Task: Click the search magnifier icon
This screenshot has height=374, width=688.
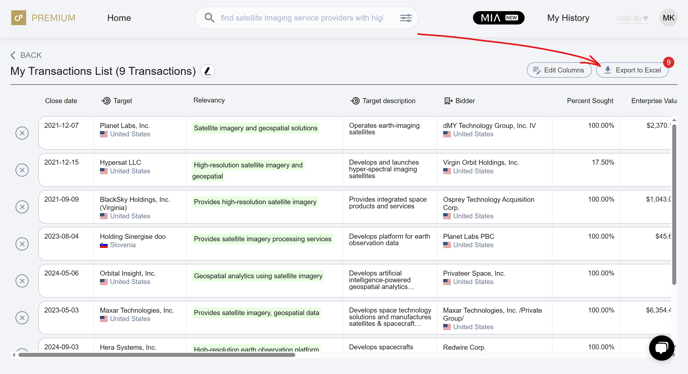Action: point(209,18)
